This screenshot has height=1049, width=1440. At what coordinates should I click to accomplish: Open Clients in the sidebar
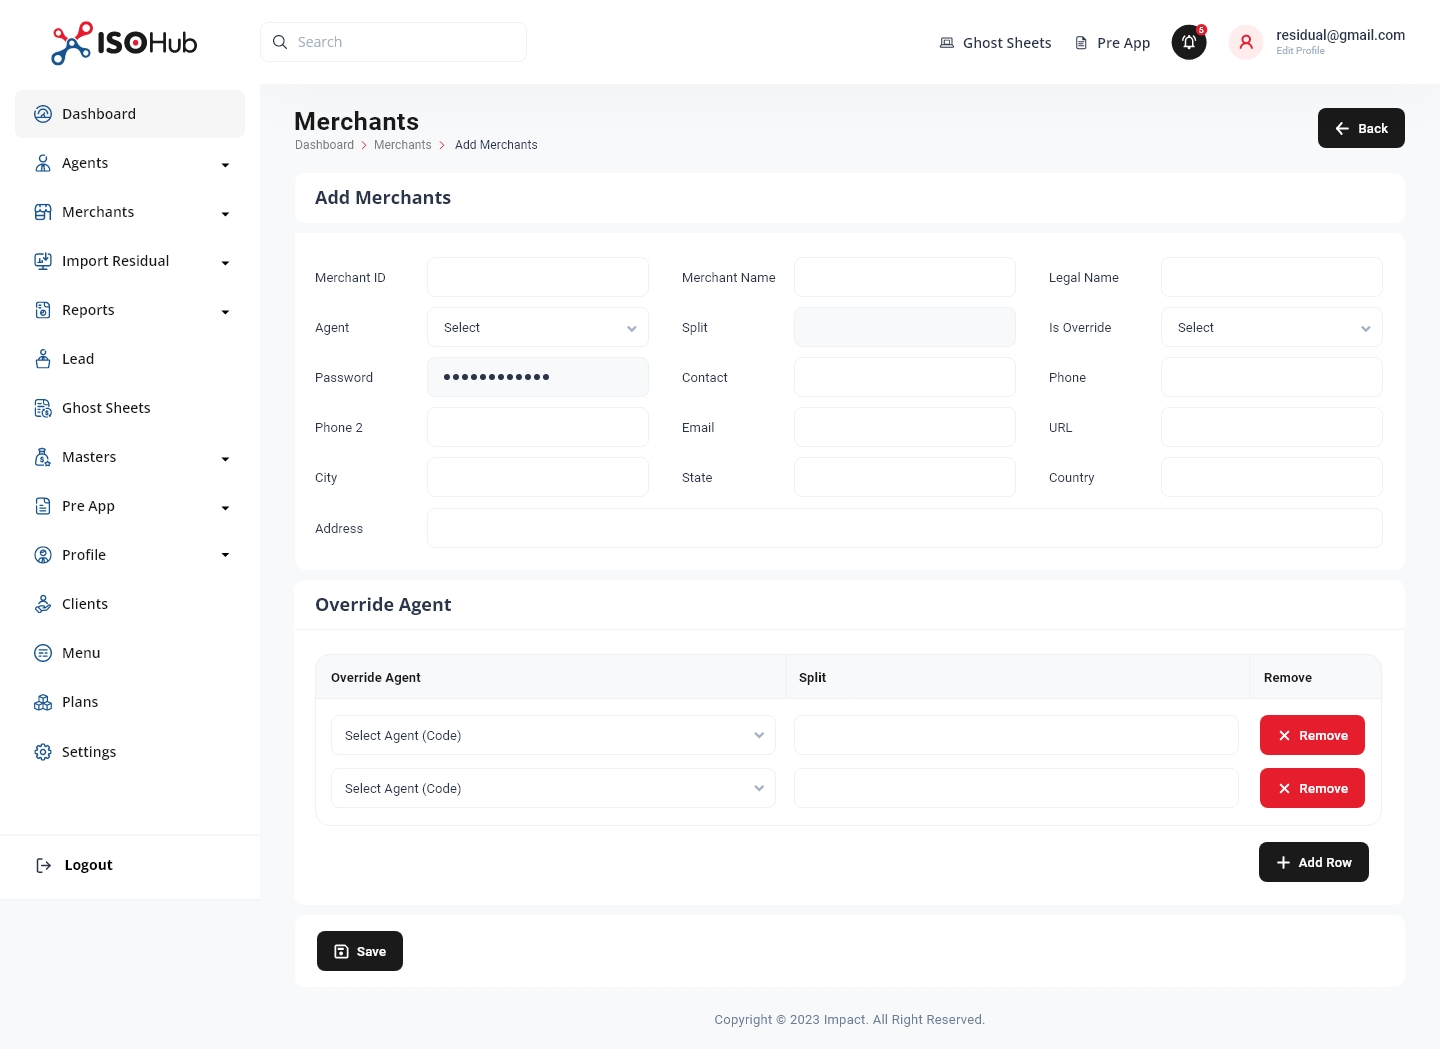(x=130, y=604)
